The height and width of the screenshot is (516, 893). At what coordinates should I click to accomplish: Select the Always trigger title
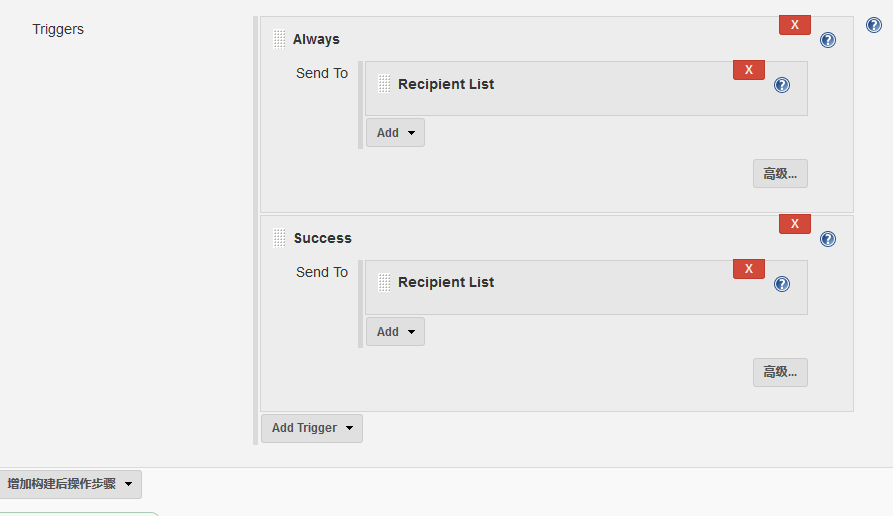click(316, 39)
